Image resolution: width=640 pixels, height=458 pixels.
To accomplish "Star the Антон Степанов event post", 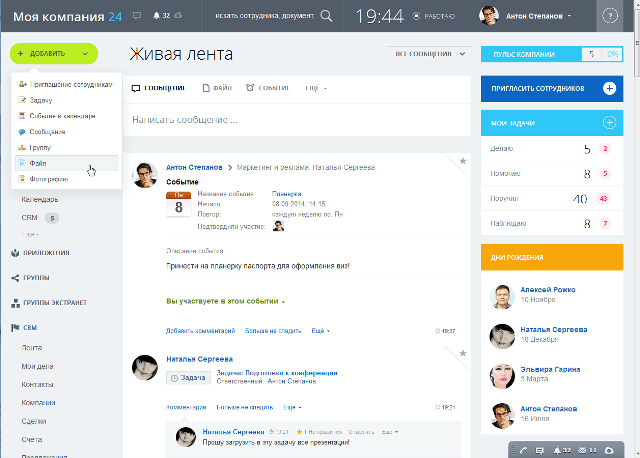I will [x=462, y=160].
